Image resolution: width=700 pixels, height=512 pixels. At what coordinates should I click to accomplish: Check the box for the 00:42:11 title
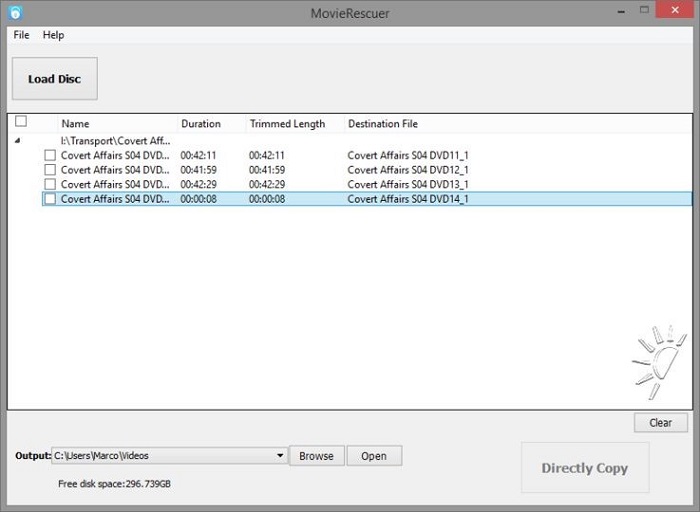(x=50, y=155)
